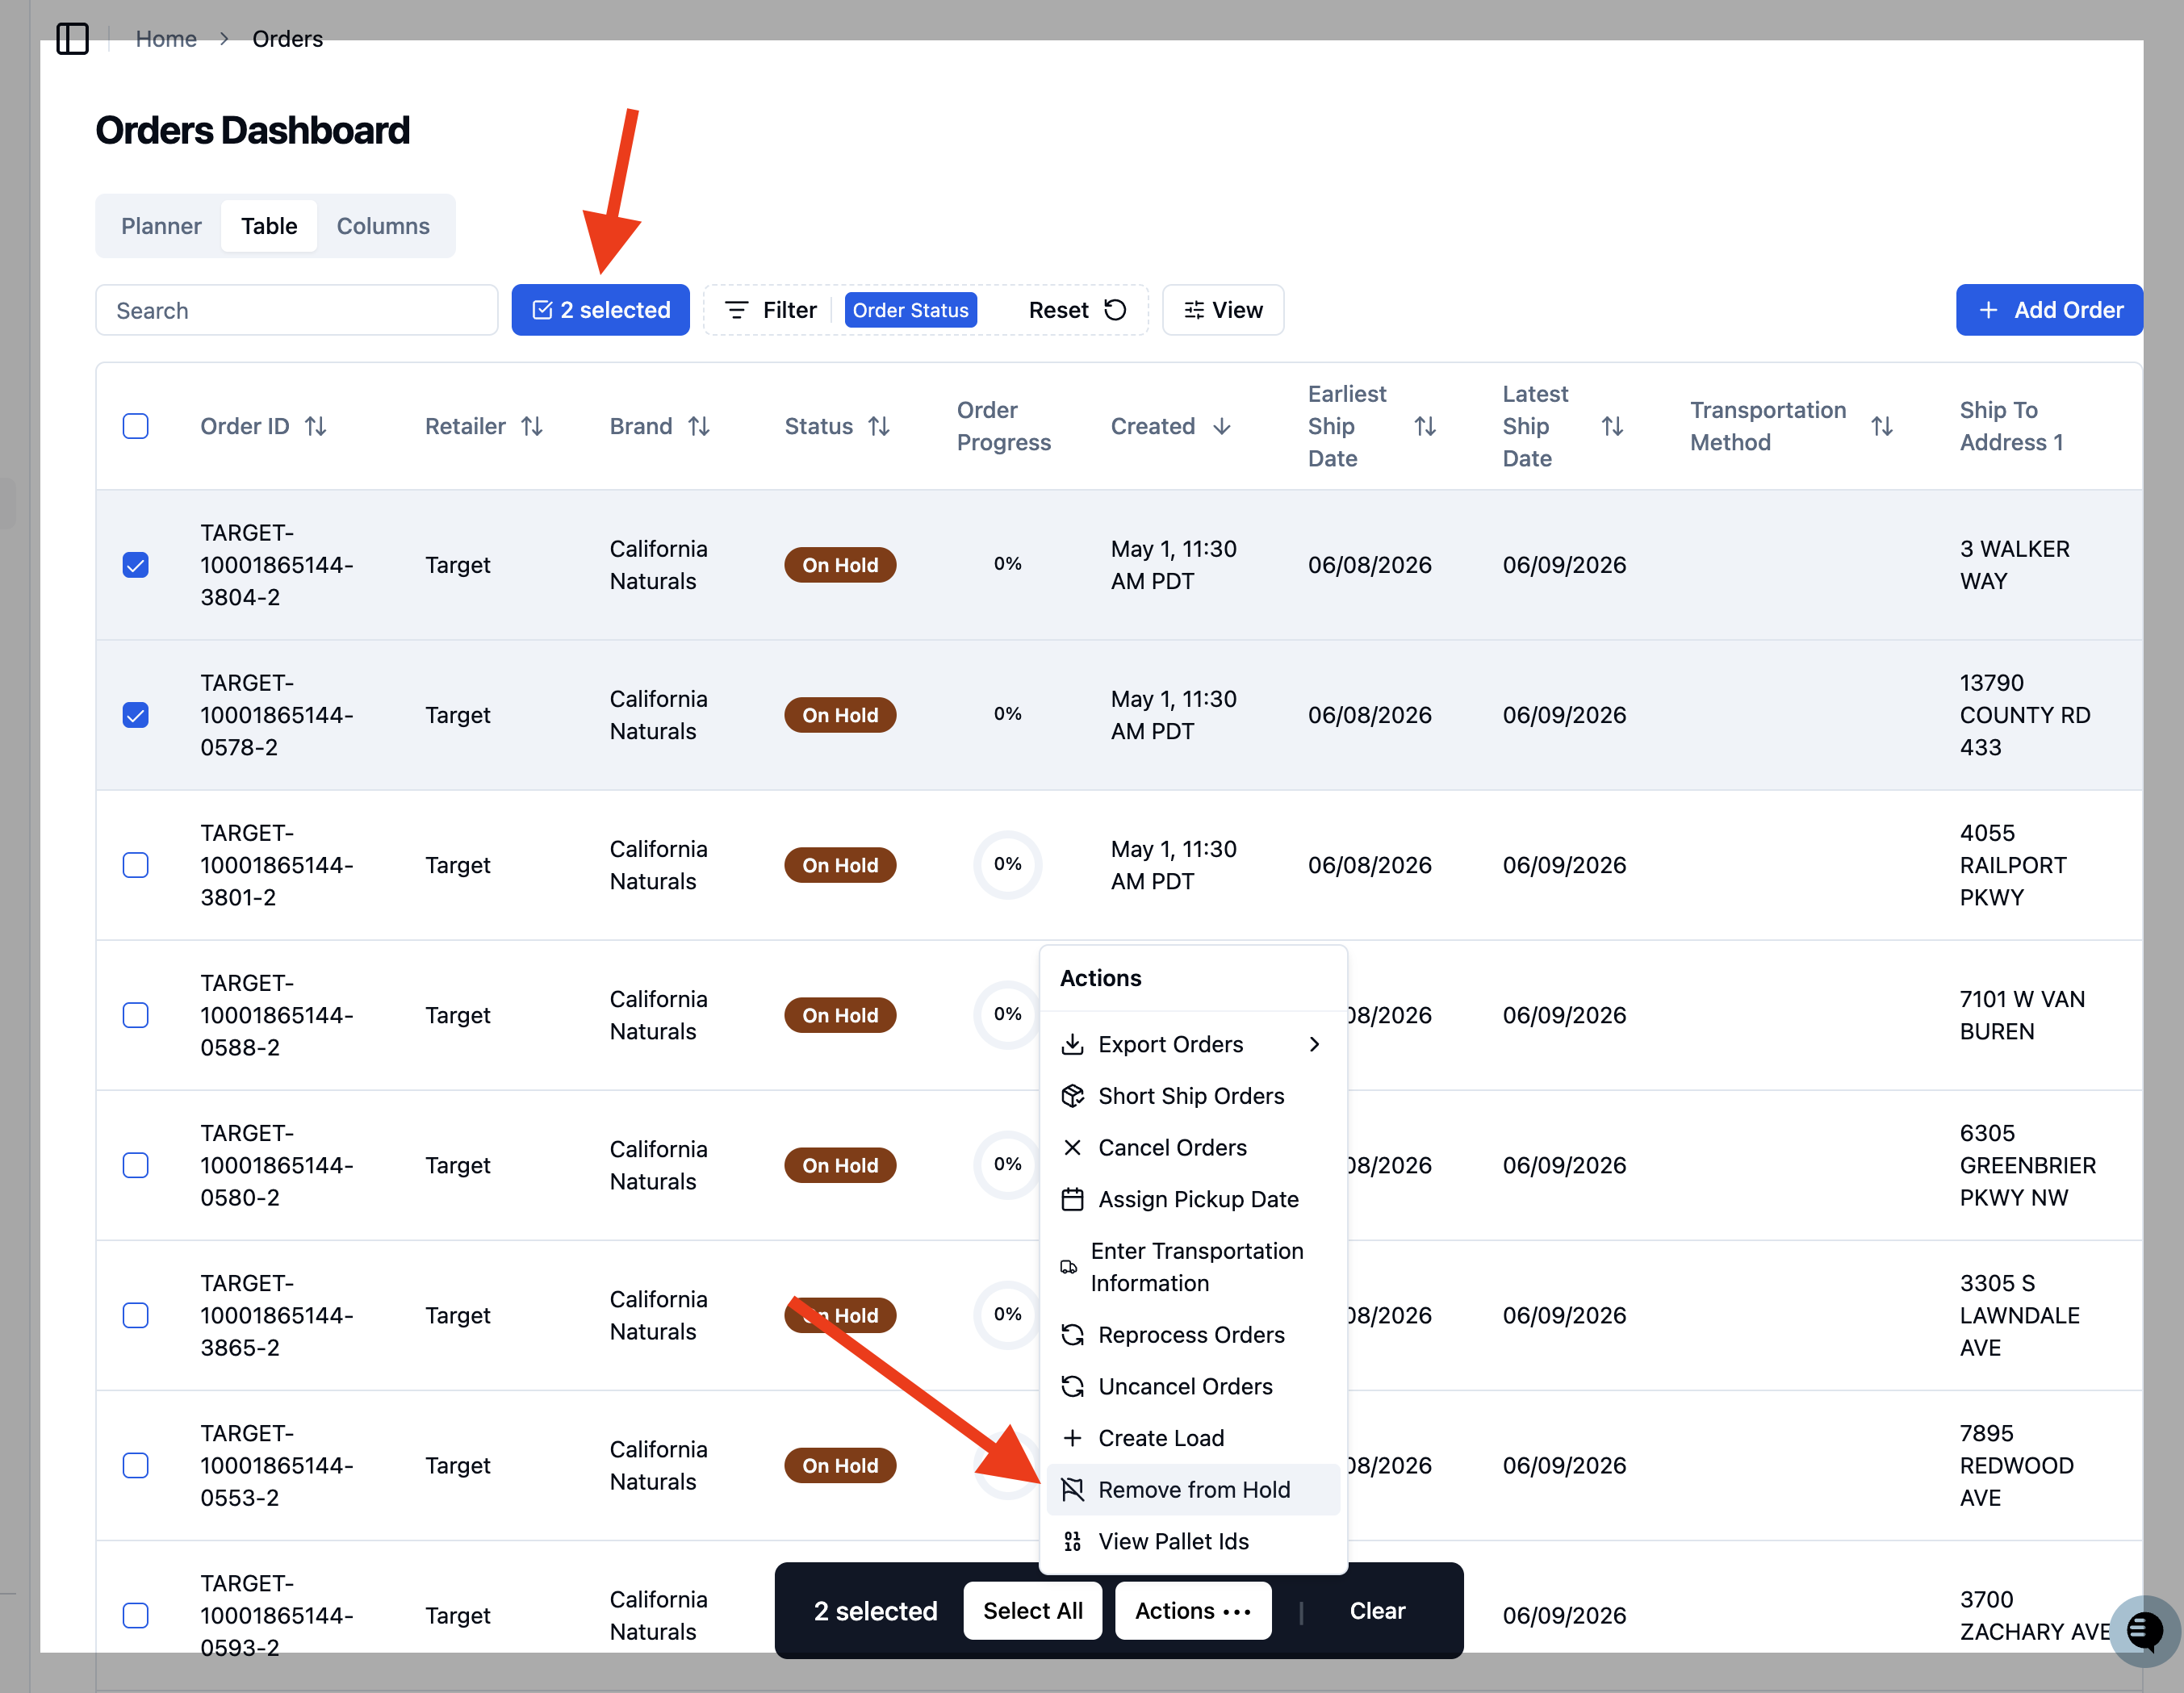Click the Uncancel Orders icon

(1072, 1386)
